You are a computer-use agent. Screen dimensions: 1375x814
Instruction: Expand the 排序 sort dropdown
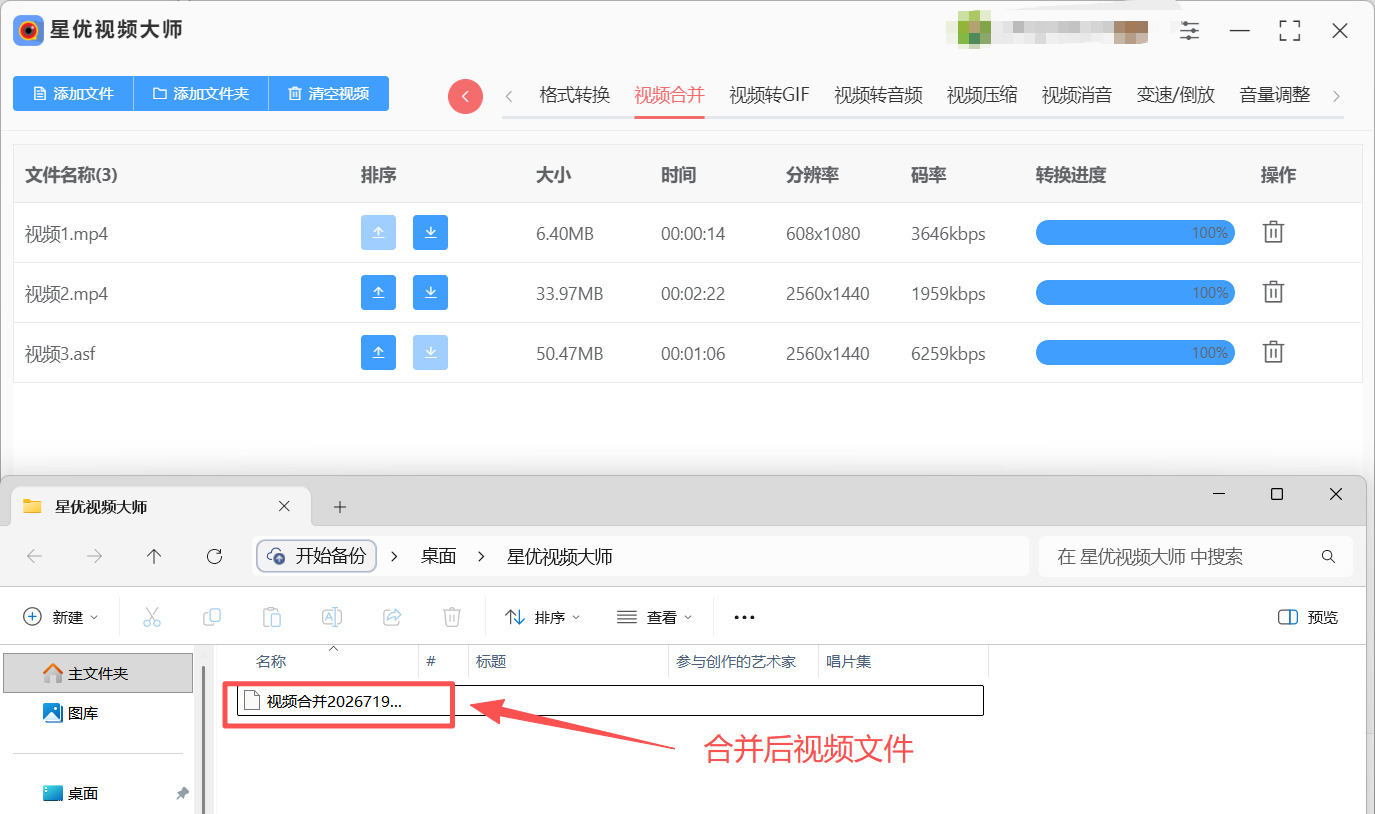(543, 617)
